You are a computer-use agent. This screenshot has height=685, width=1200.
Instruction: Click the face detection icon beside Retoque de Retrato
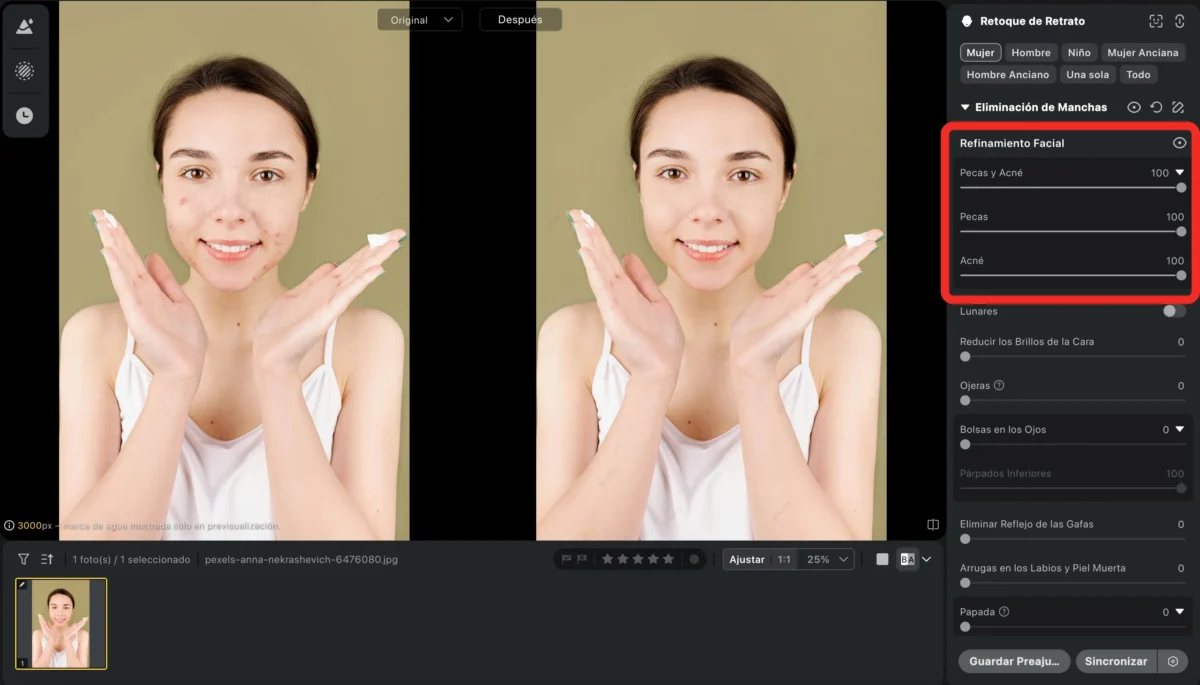point(1156,21)
